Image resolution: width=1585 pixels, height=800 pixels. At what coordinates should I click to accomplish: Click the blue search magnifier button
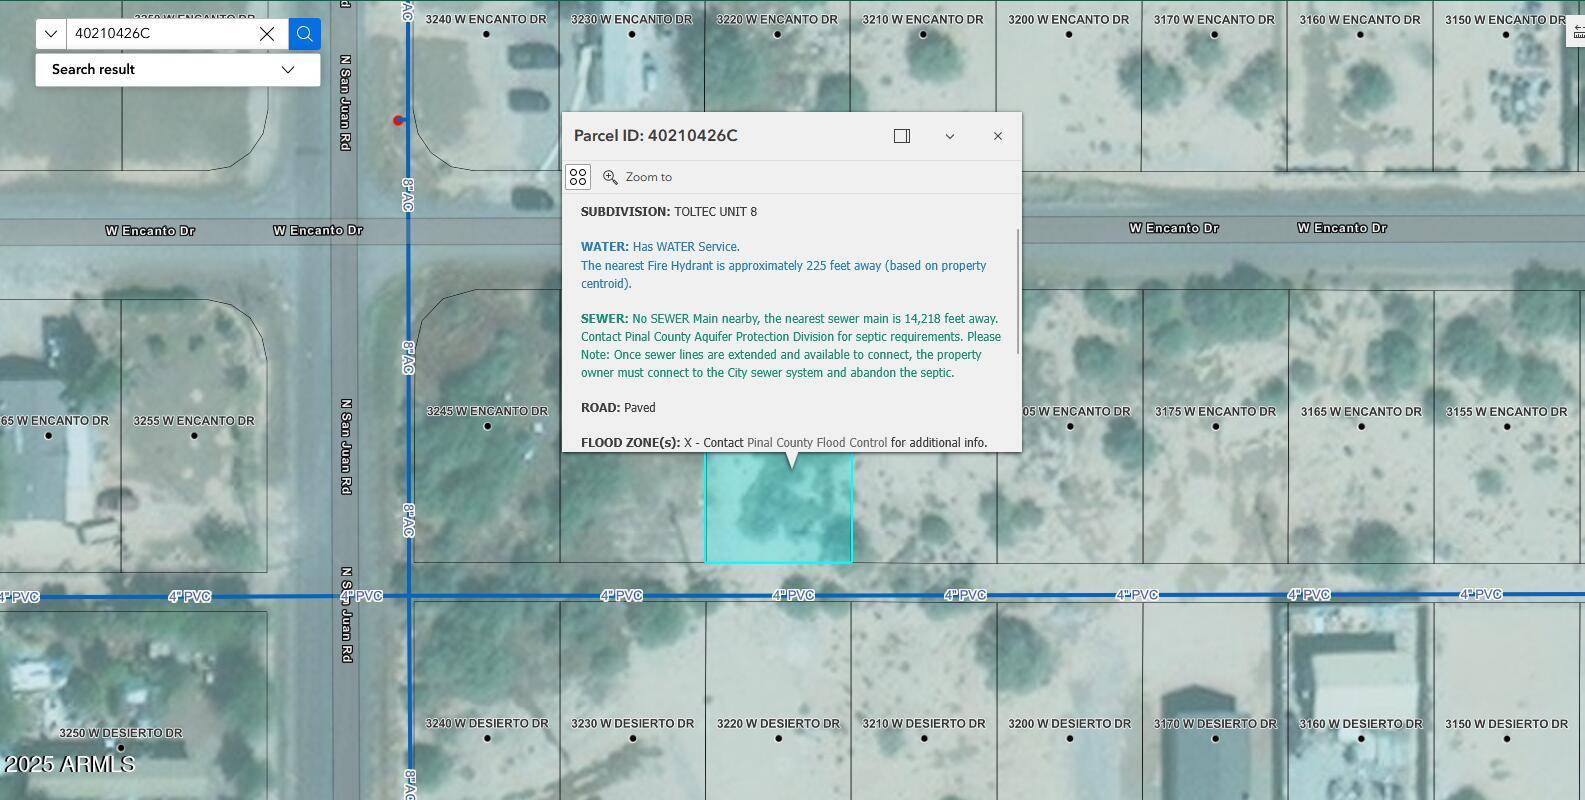tap(305, 34)
